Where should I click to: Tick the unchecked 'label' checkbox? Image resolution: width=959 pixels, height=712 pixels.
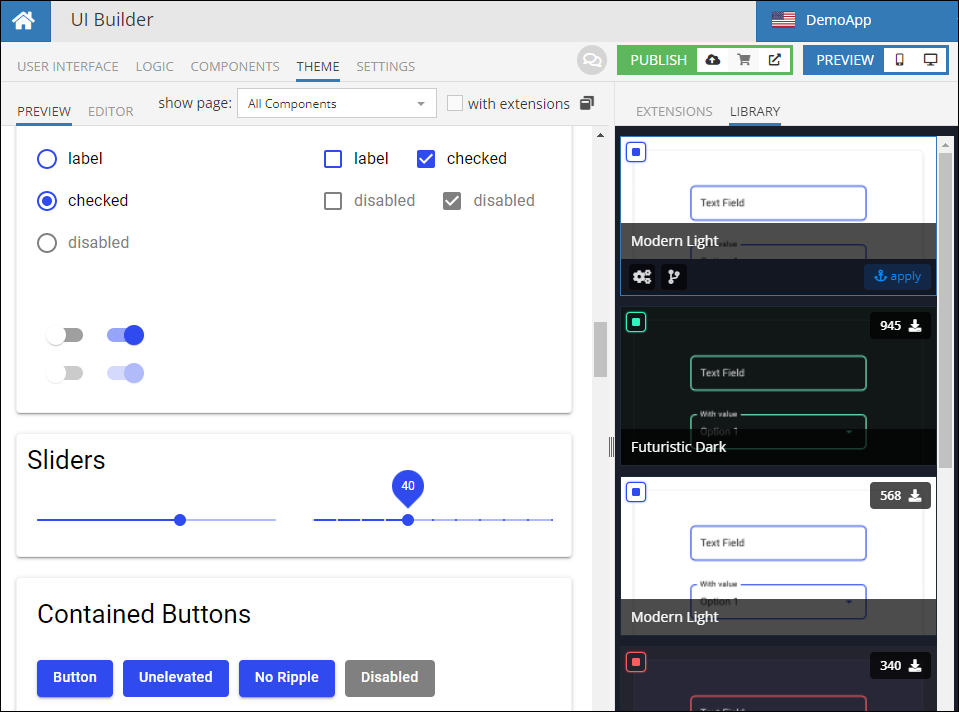[x=333, y=159]
